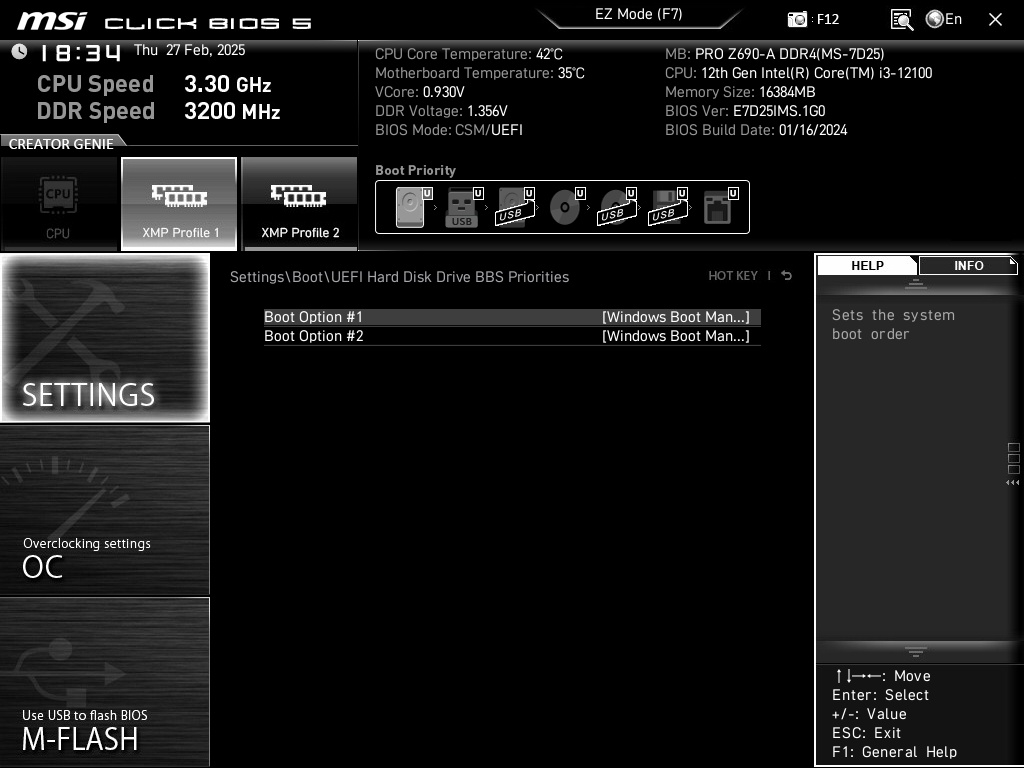Click the BIOS Build Date 01/16/2024 entry
This screenshot has width=1024, height=768.
pos(756,130)
